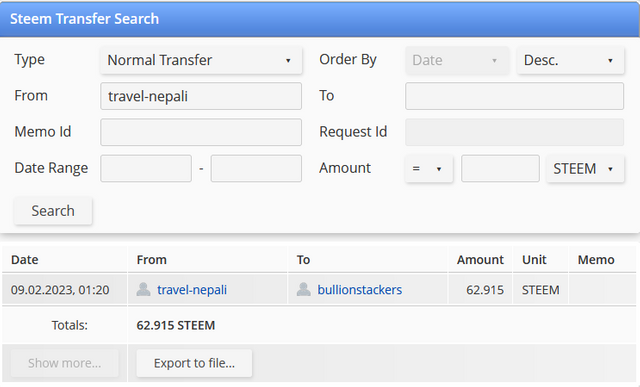Click the avatar icon beside bullionstackers
Image resolution: width=640 pixels, height=387 pixels.
304,289
